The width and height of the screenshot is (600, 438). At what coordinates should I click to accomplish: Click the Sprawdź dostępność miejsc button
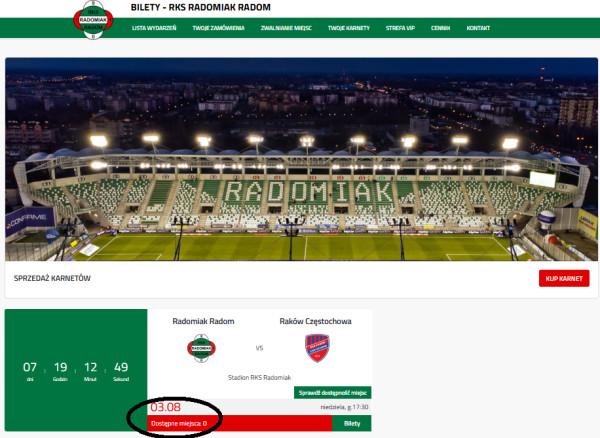point(333,393)
